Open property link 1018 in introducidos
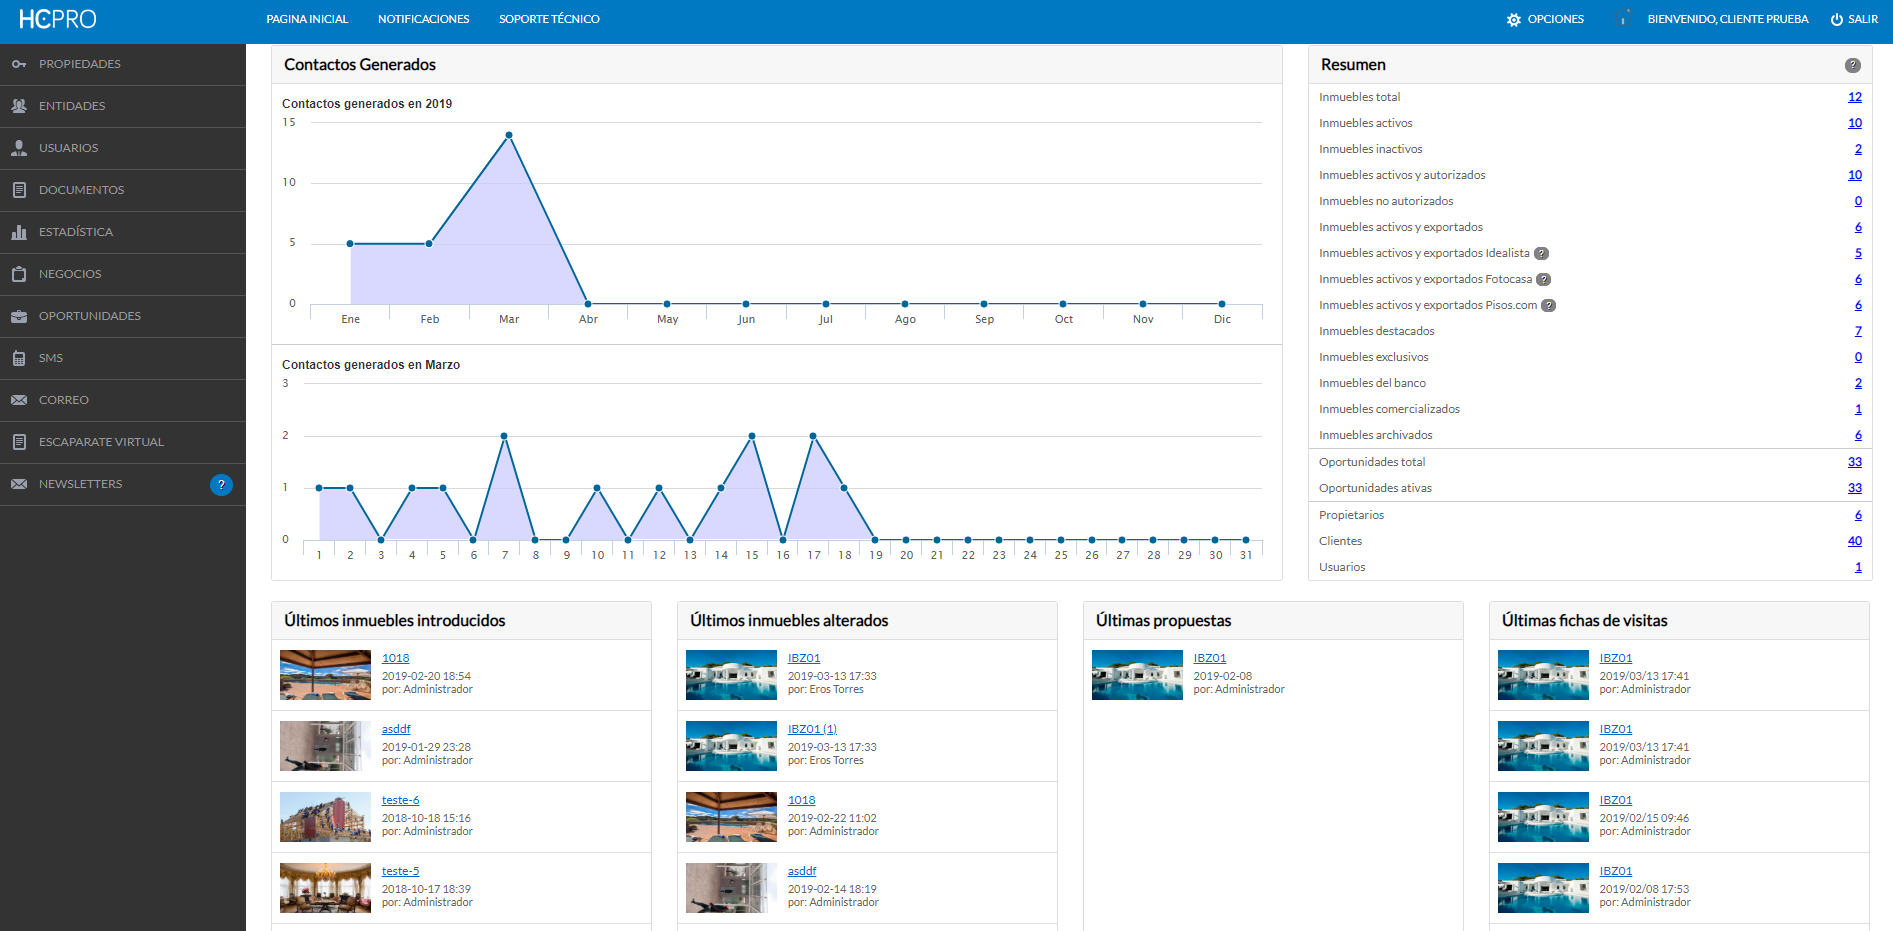 click(396, 658)
